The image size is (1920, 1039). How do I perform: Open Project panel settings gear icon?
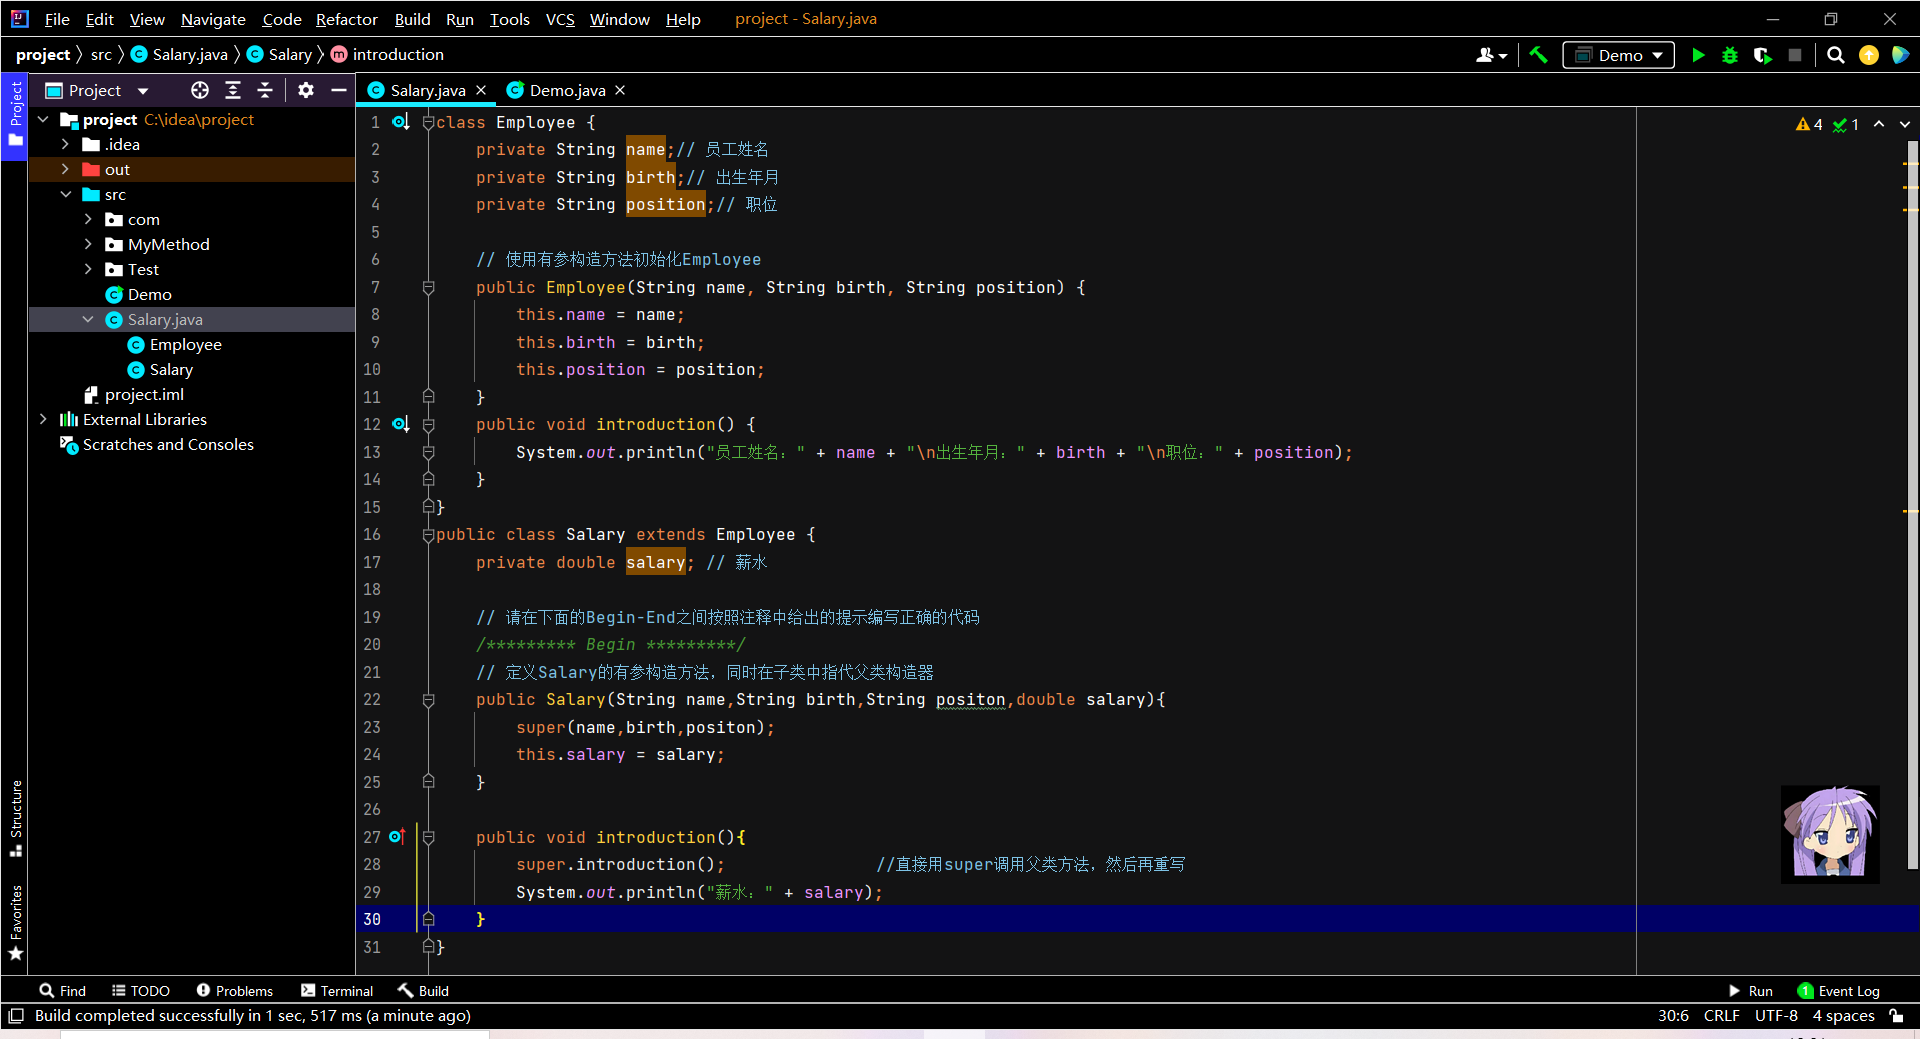306,90
